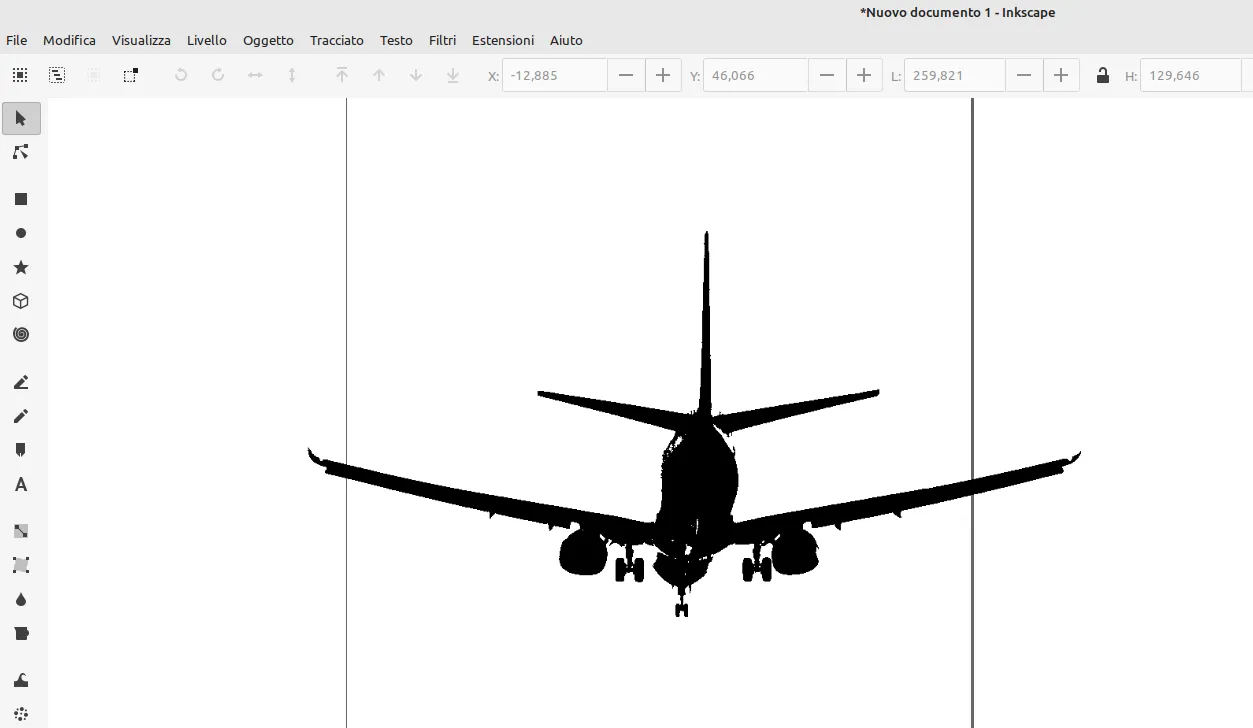Select the Text tool
Image resolution: width=1253 pixels, height=728 pixels.
(x=21, y=484)
